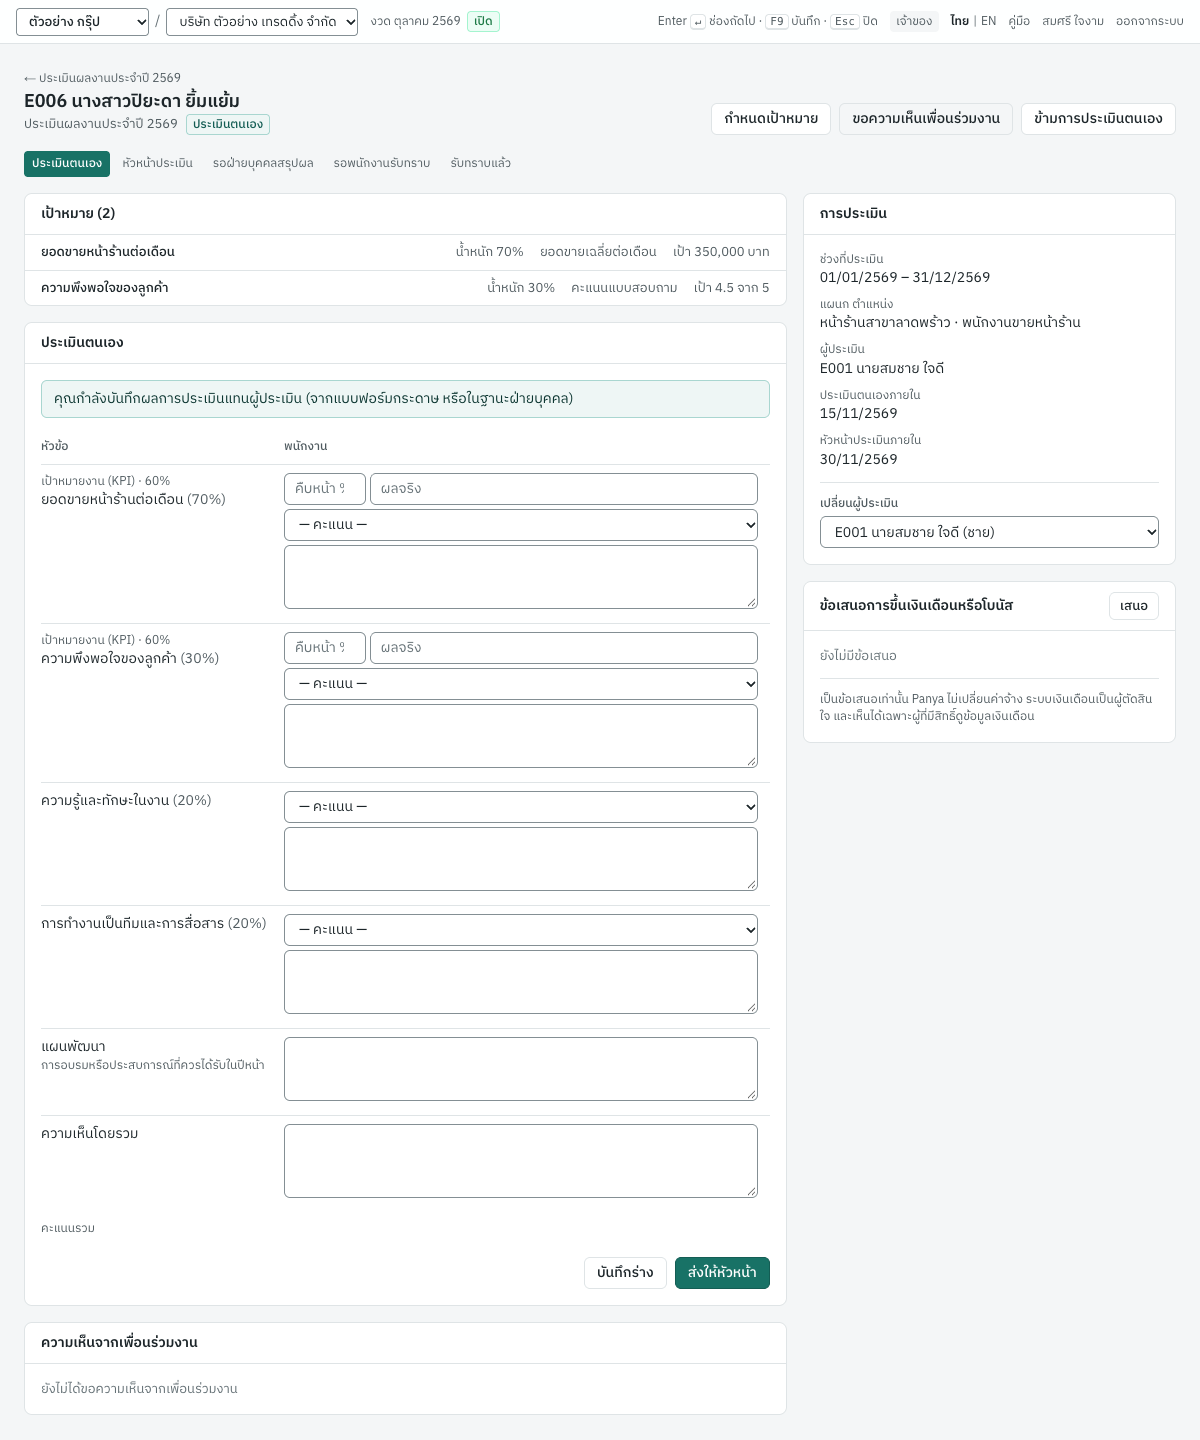
Task: Click the เสนอ raise proposal button
Action: click(x=1134, y=606)
